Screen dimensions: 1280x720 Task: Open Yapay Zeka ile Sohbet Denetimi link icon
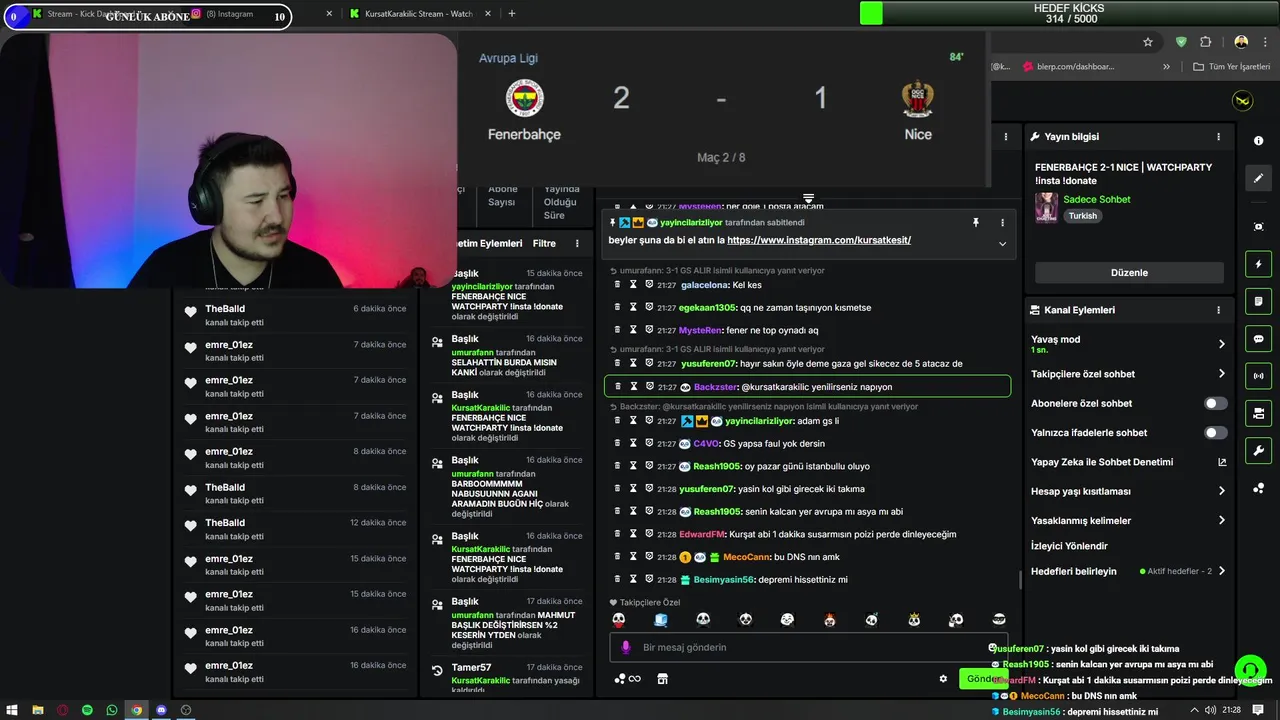click(x=1221, y=462)
